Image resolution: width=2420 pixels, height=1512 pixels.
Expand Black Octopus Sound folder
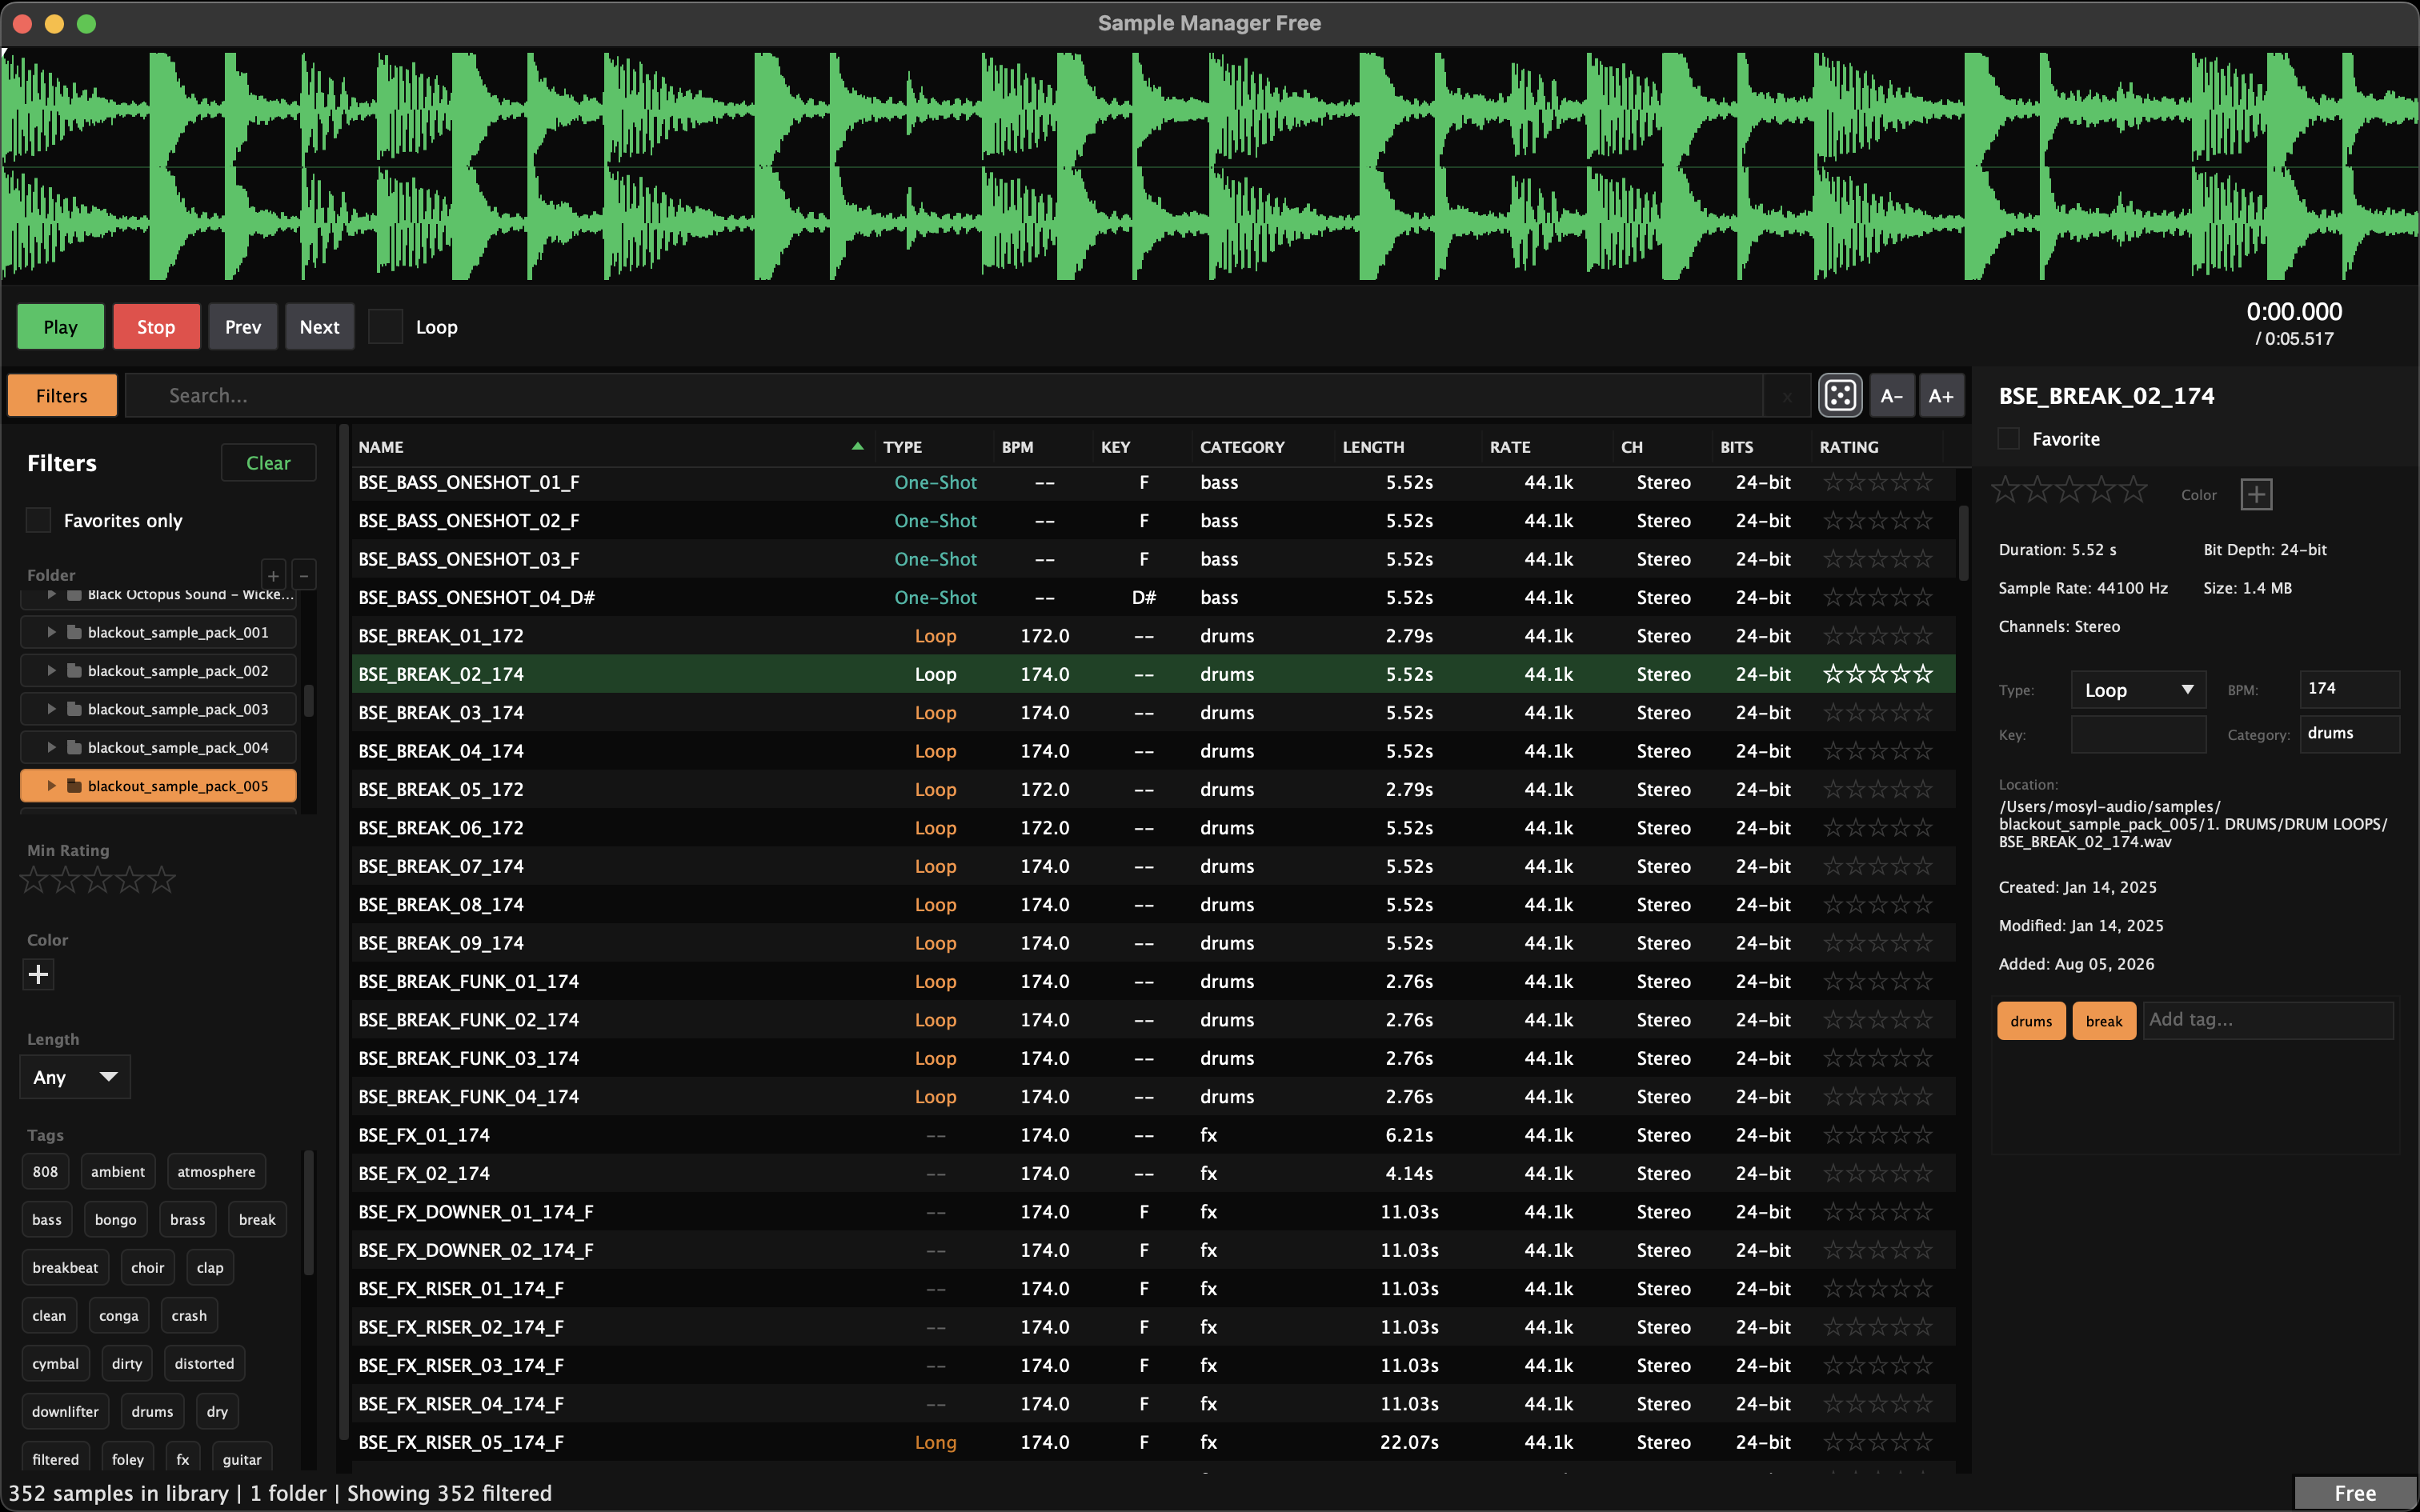click(x=51, y=595)
